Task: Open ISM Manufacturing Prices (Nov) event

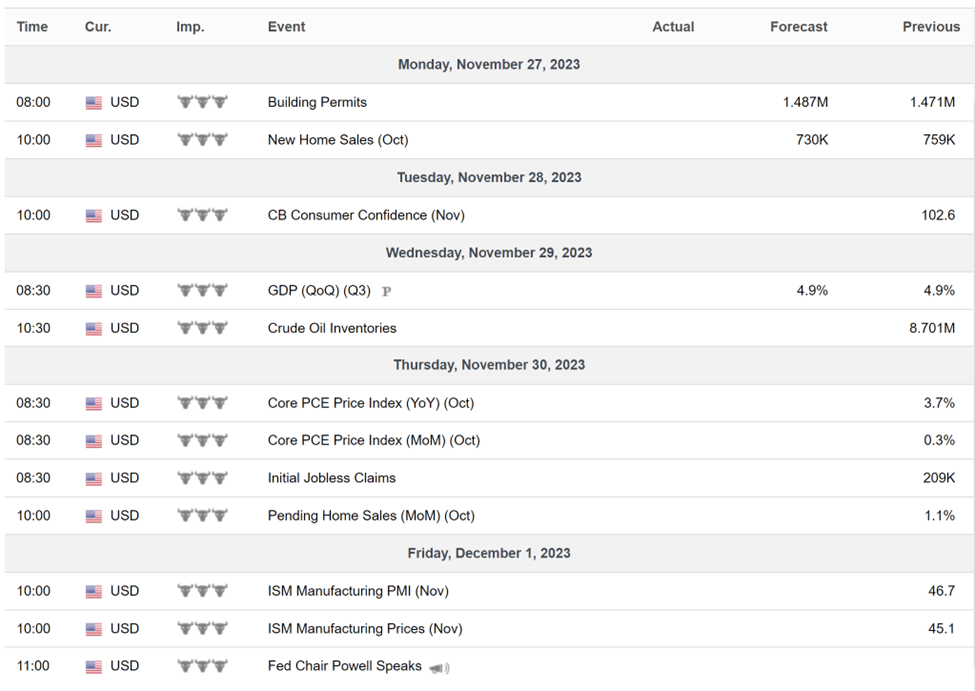Action: point(365,629)
